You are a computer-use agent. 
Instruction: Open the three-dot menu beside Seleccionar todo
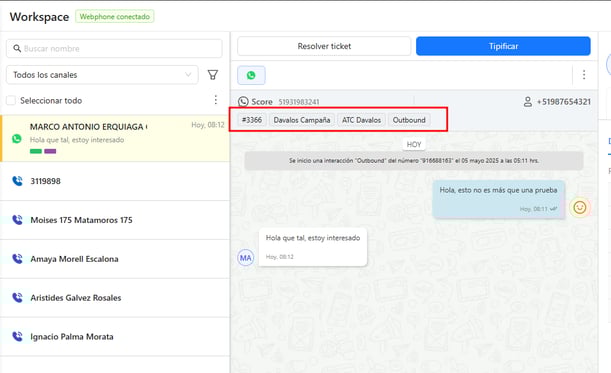[x=215, y=100]
